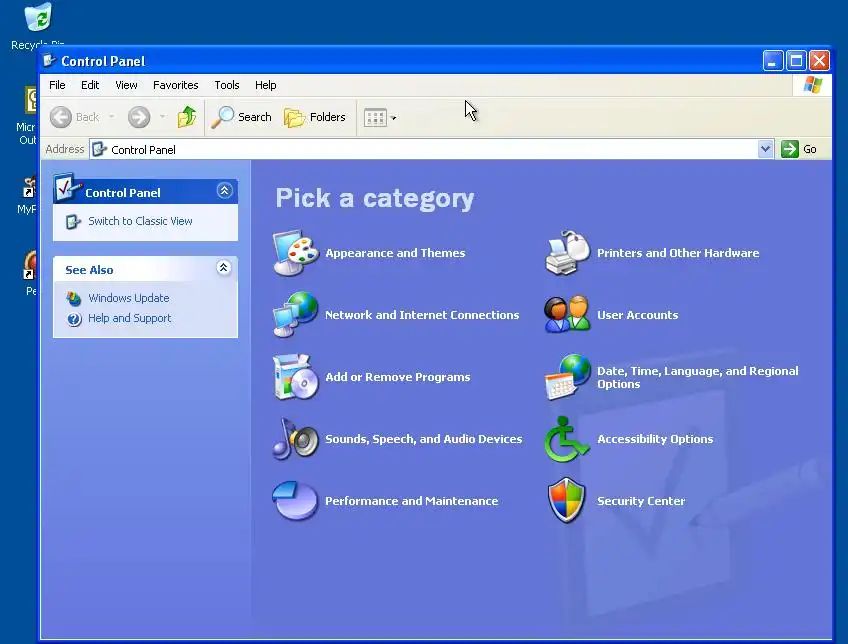Open the Printers and Other Hardware icon
Viewport: 848px width, 644px height.
point(567,253)
